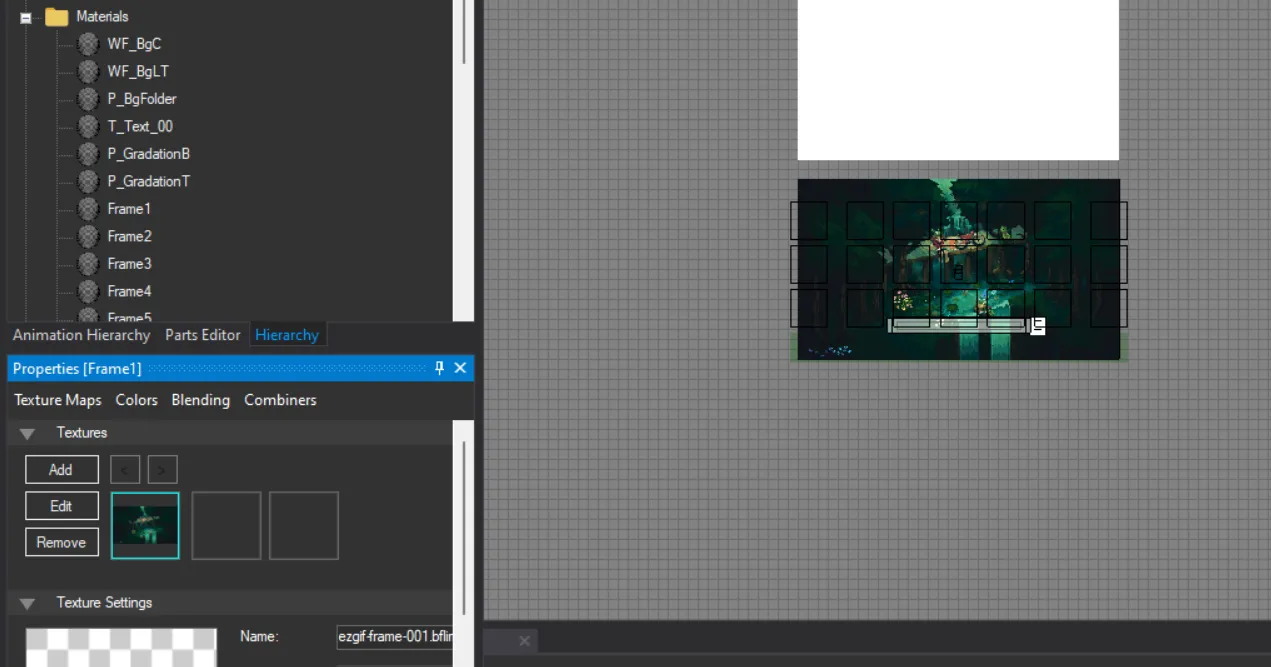
Task: Open the Parts Editor tab
Action: coord(202,335)
